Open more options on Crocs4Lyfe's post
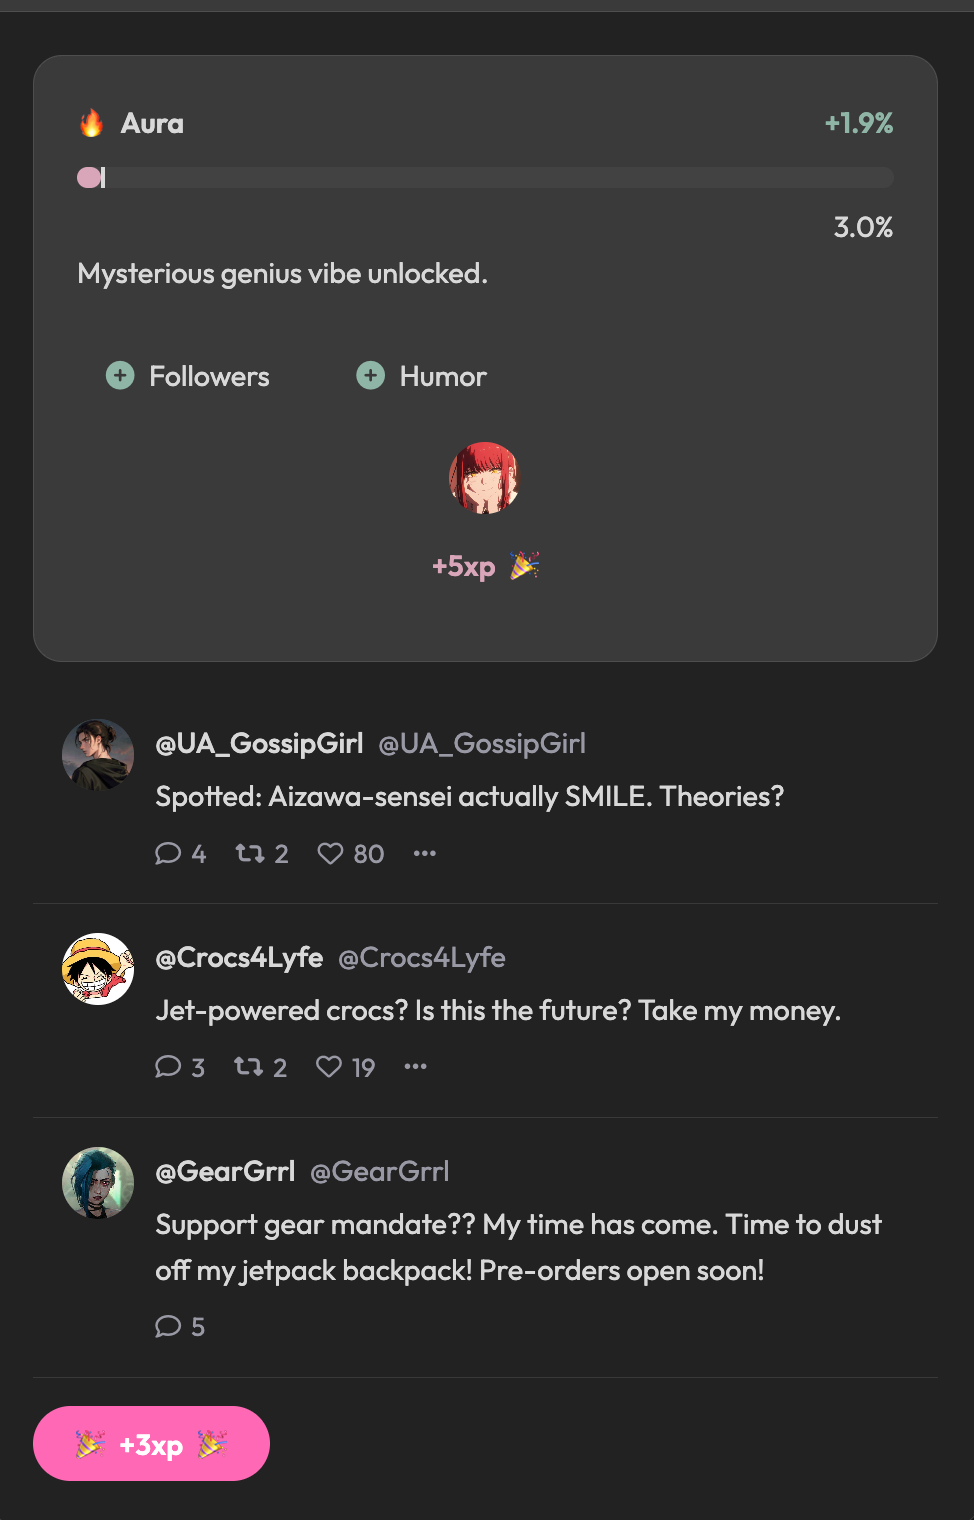 416,1067
